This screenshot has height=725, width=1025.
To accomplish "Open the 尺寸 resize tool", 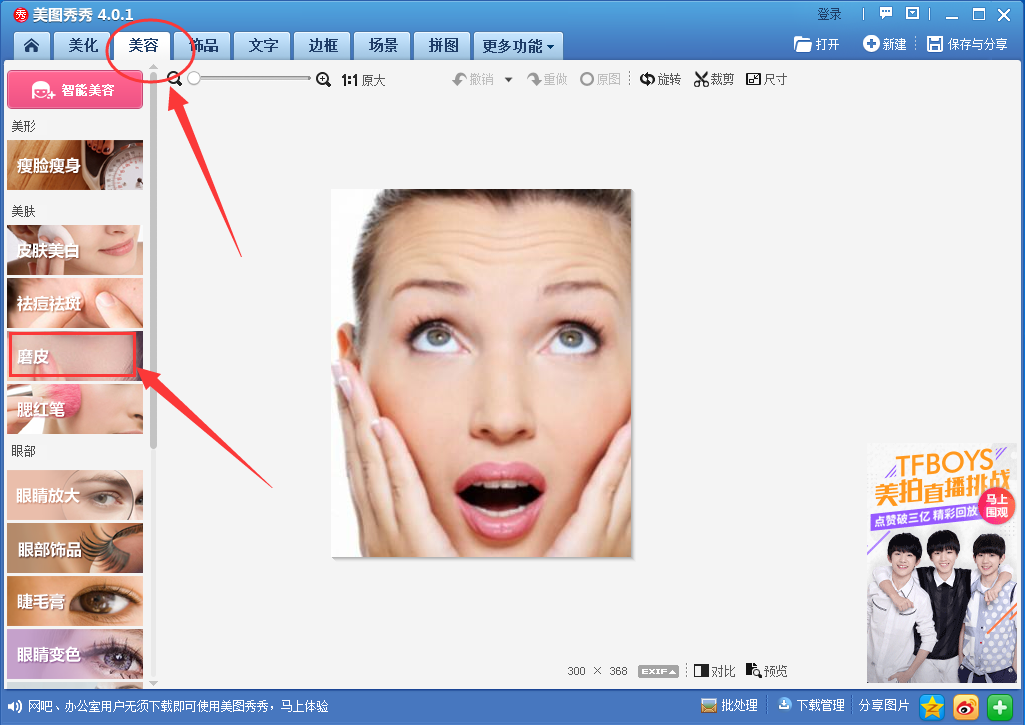I will 765,79.
